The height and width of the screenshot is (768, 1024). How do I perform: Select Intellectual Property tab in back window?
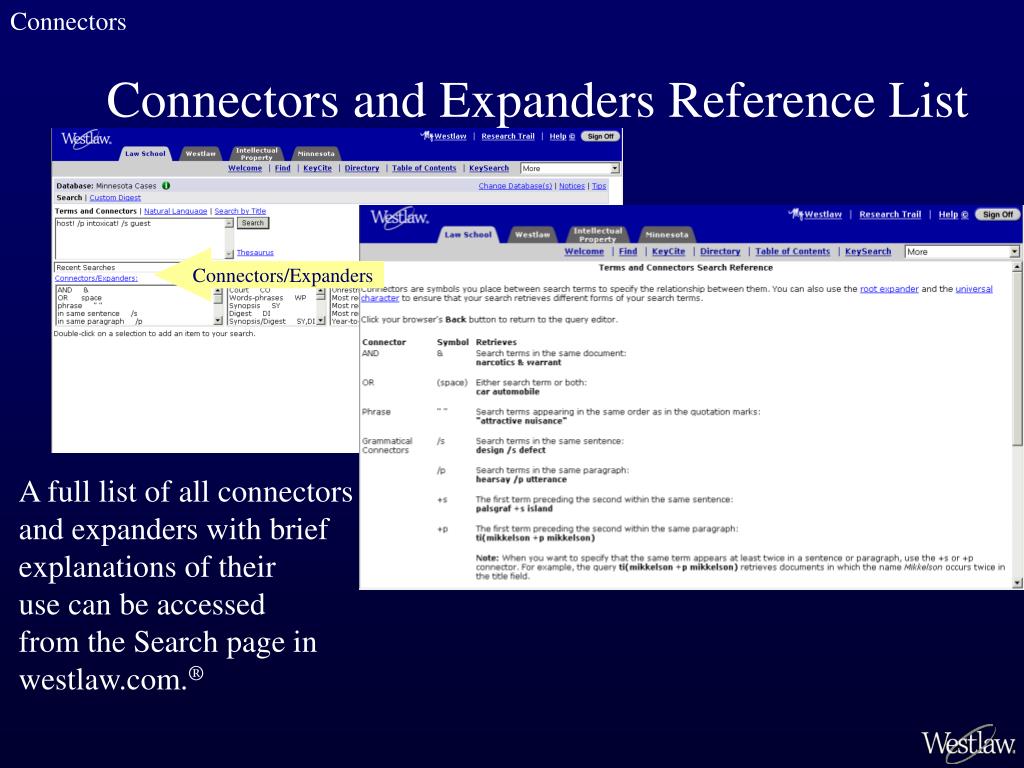[x=256, y=153]
